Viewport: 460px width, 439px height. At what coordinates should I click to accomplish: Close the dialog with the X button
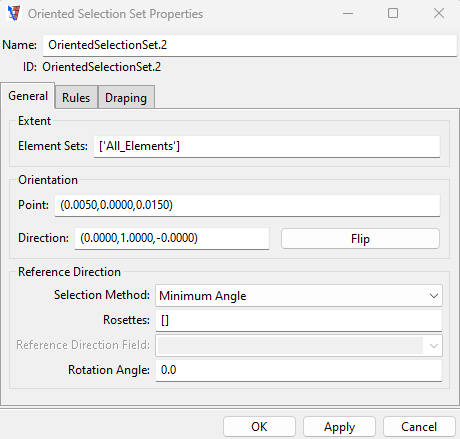(x=439, y=13)
